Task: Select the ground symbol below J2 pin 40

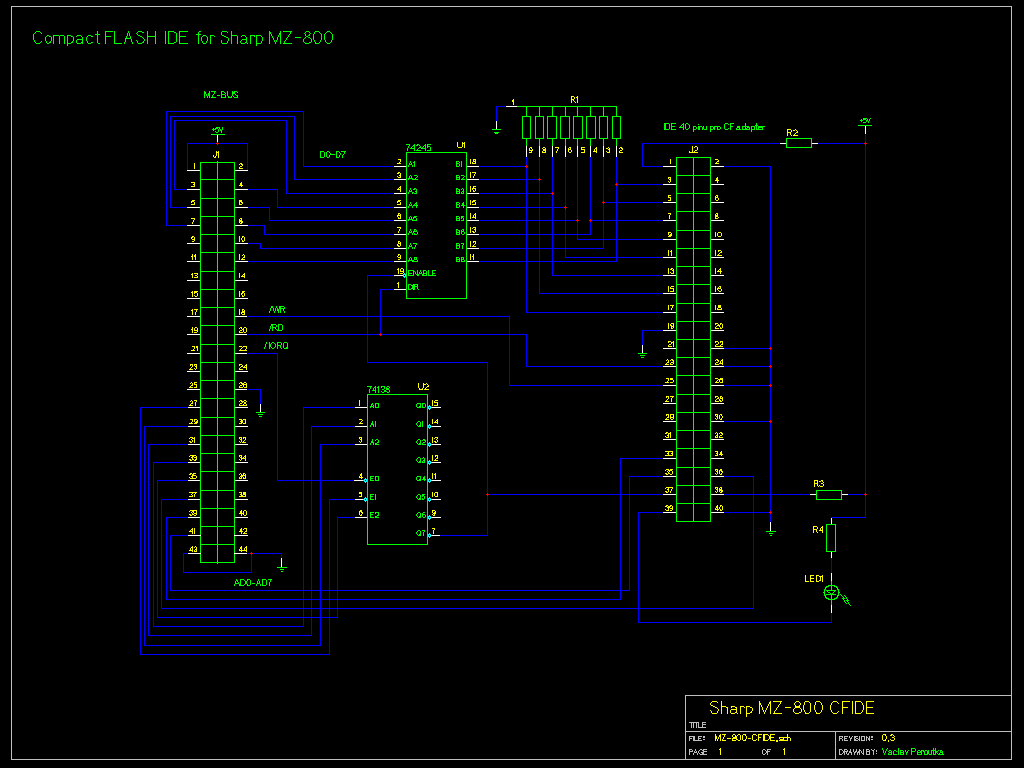Action: pos(771,531)
